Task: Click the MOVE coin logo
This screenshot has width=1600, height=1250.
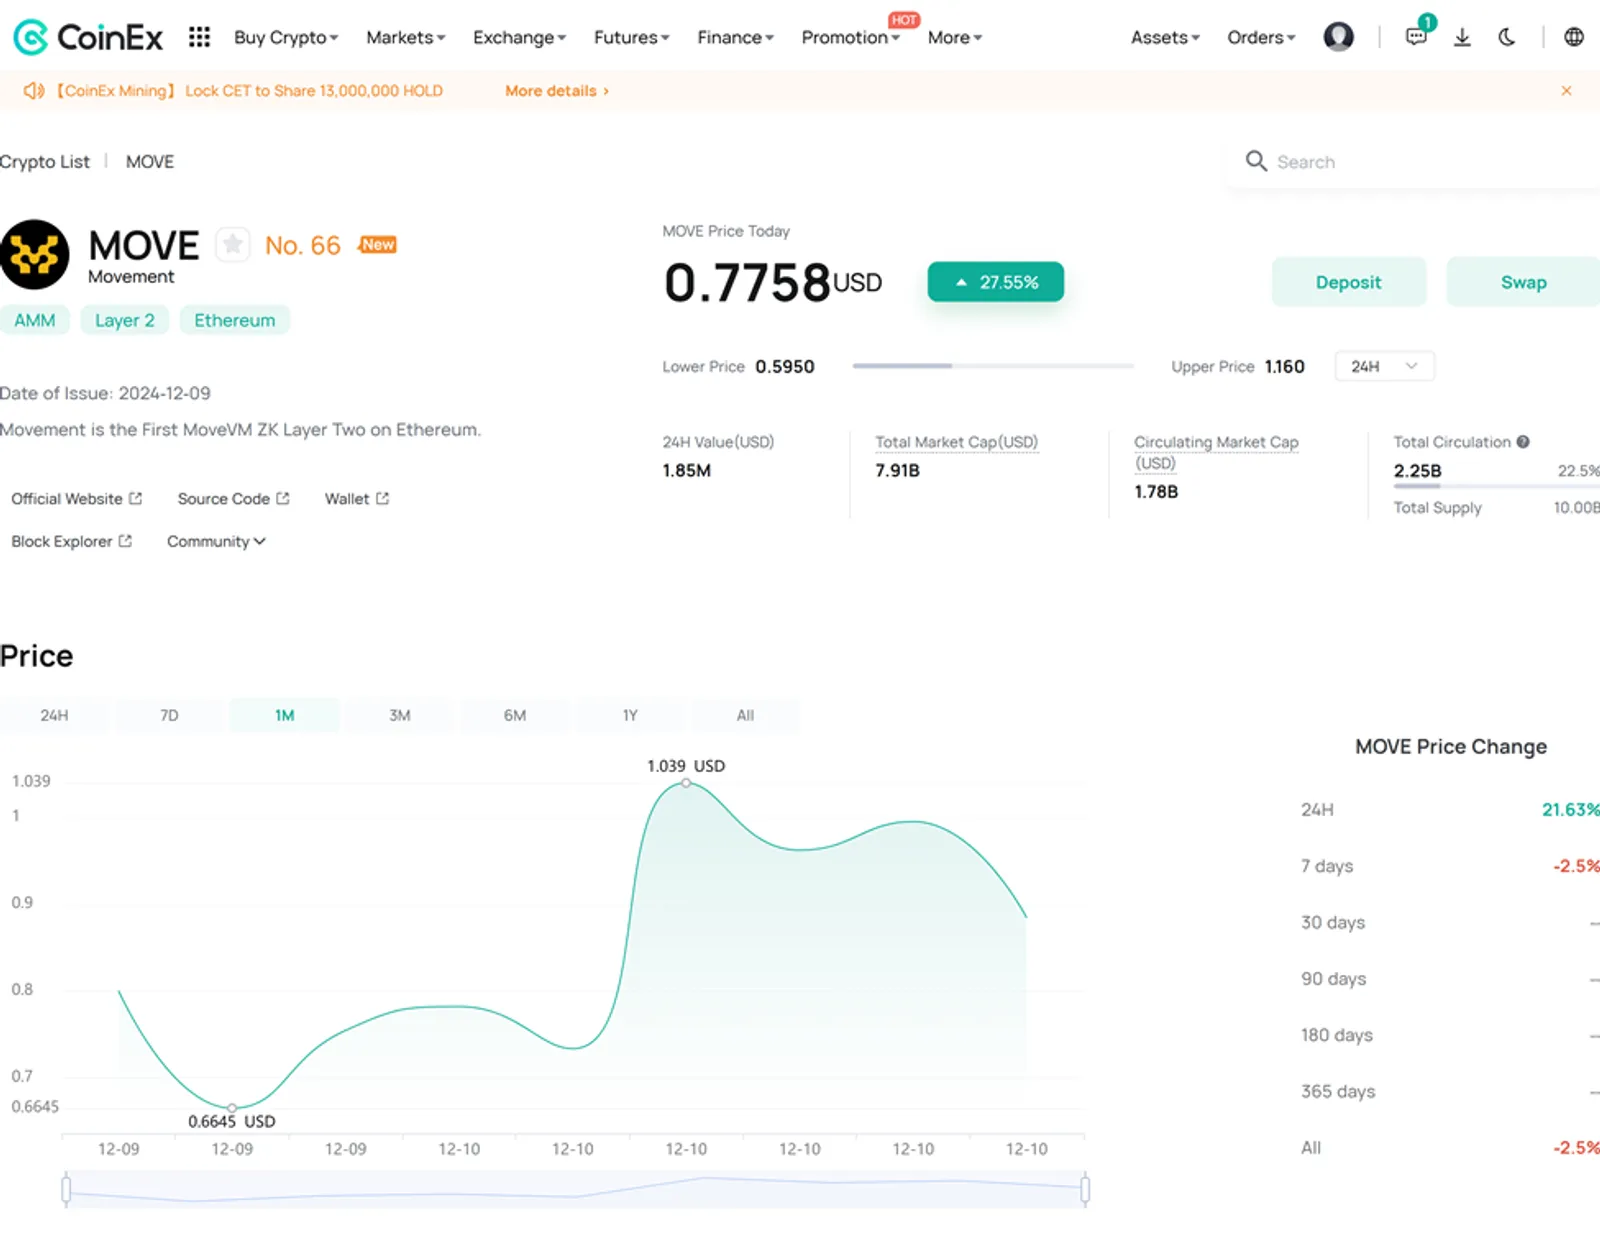Action: pos(34,254)
